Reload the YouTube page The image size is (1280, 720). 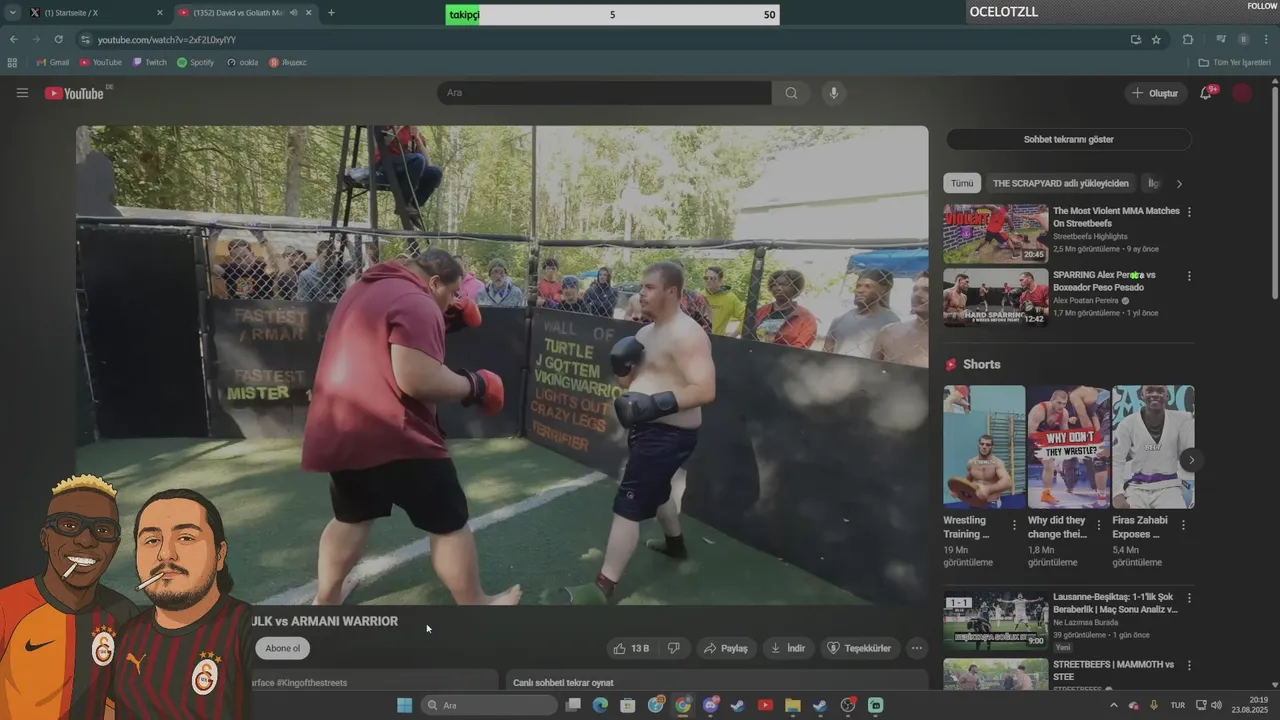pyautogui.click(x=58, y=39)
